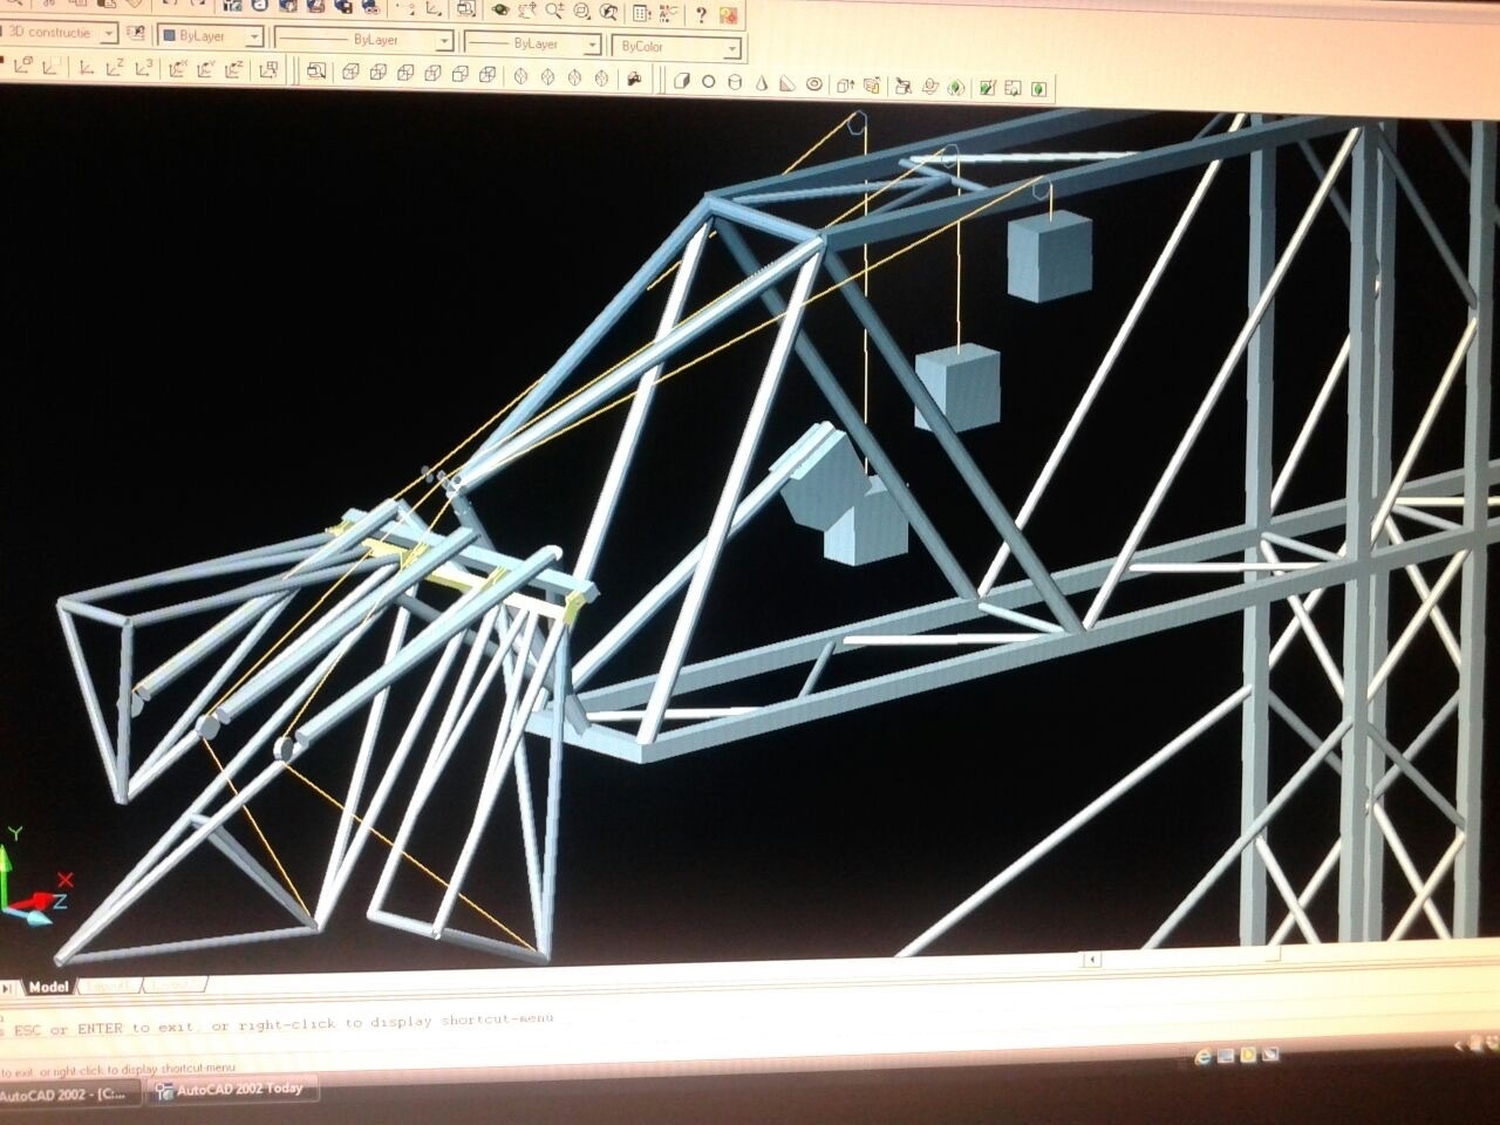Select the Torus solid tool

(815, 85)
